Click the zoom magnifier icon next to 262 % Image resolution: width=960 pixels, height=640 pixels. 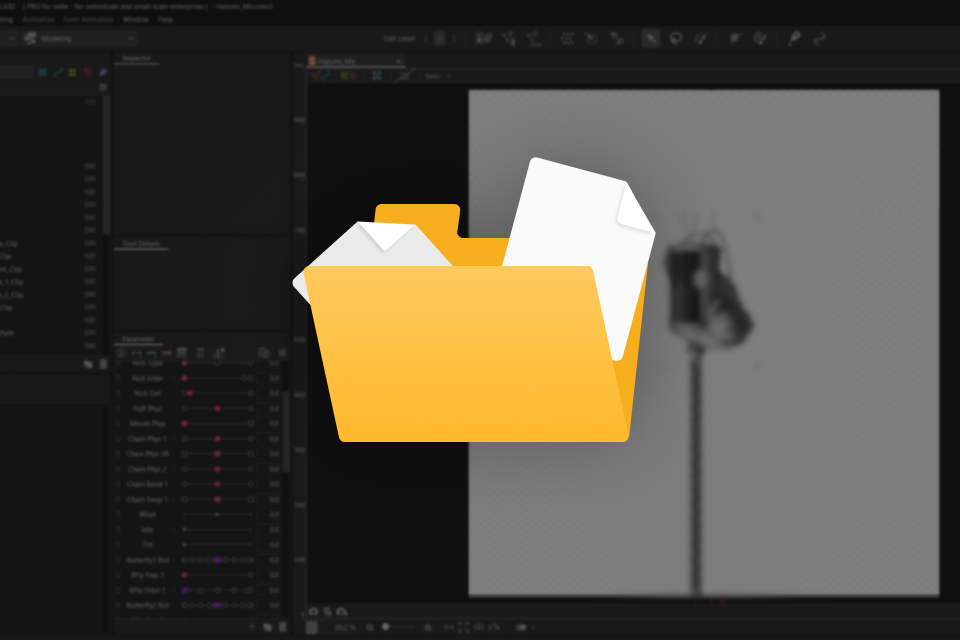click(369, 627)
